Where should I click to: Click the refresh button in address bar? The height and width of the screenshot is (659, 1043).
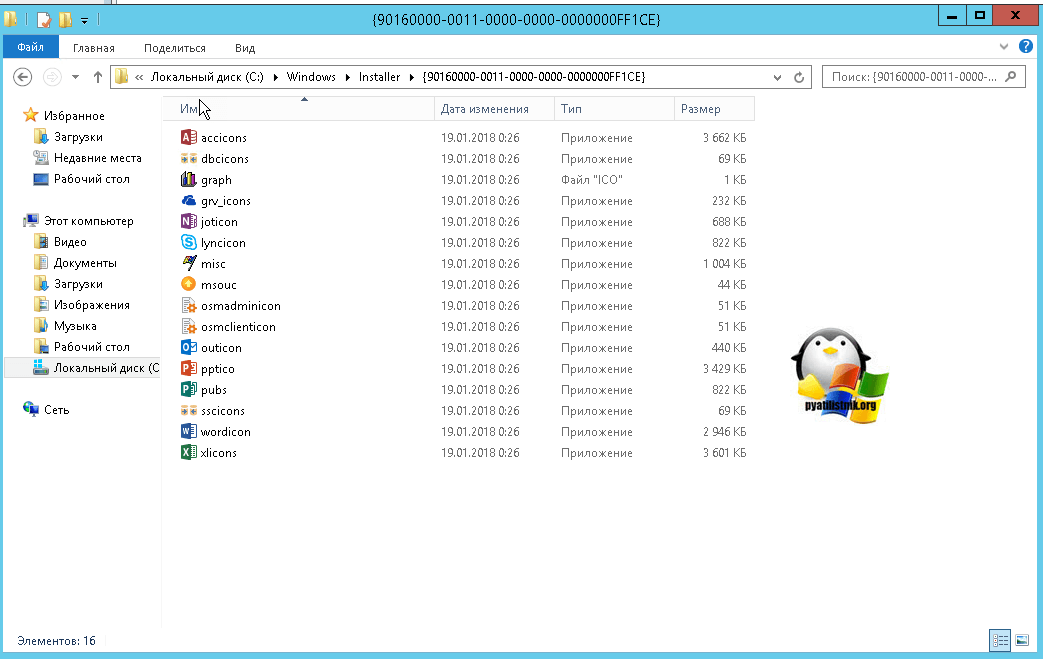pos(799,77)
